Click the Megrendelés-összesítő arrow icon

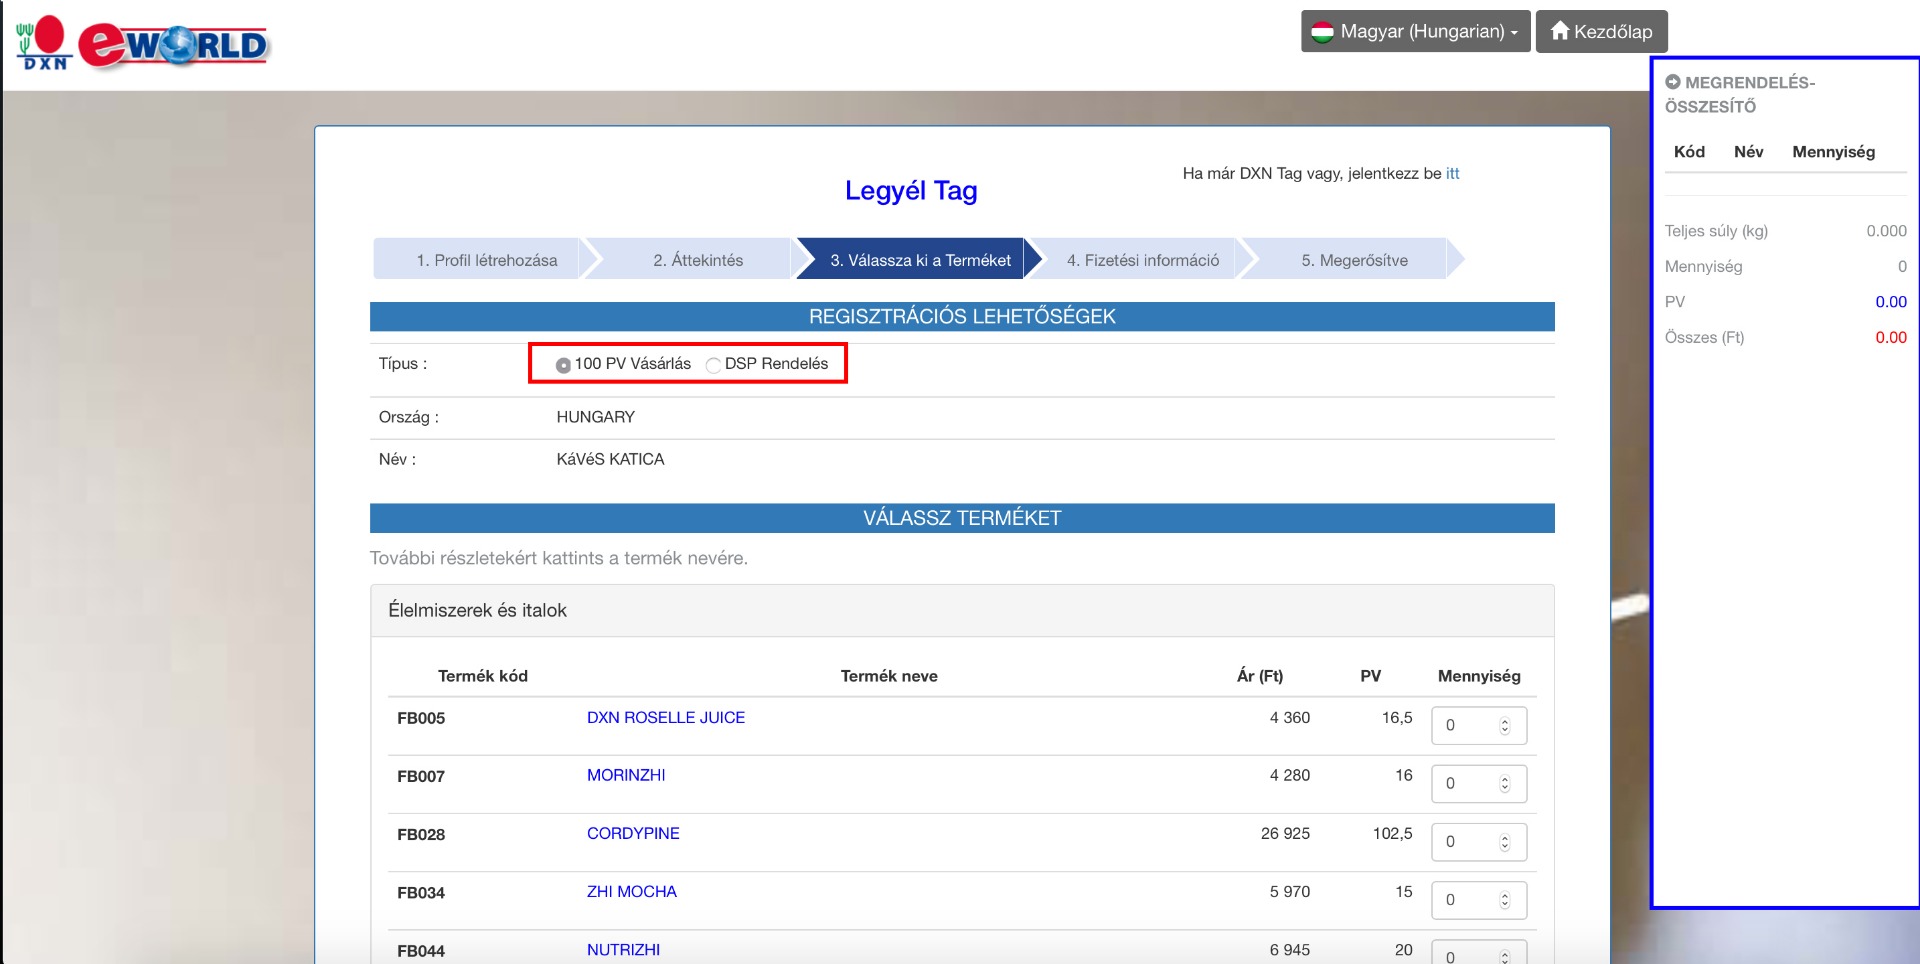(x=1673, y=82)
